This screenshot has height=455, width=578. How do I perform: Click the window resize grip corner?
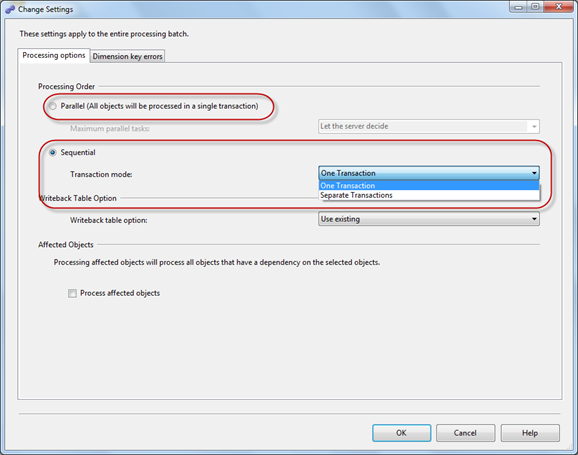pos(571,447)
